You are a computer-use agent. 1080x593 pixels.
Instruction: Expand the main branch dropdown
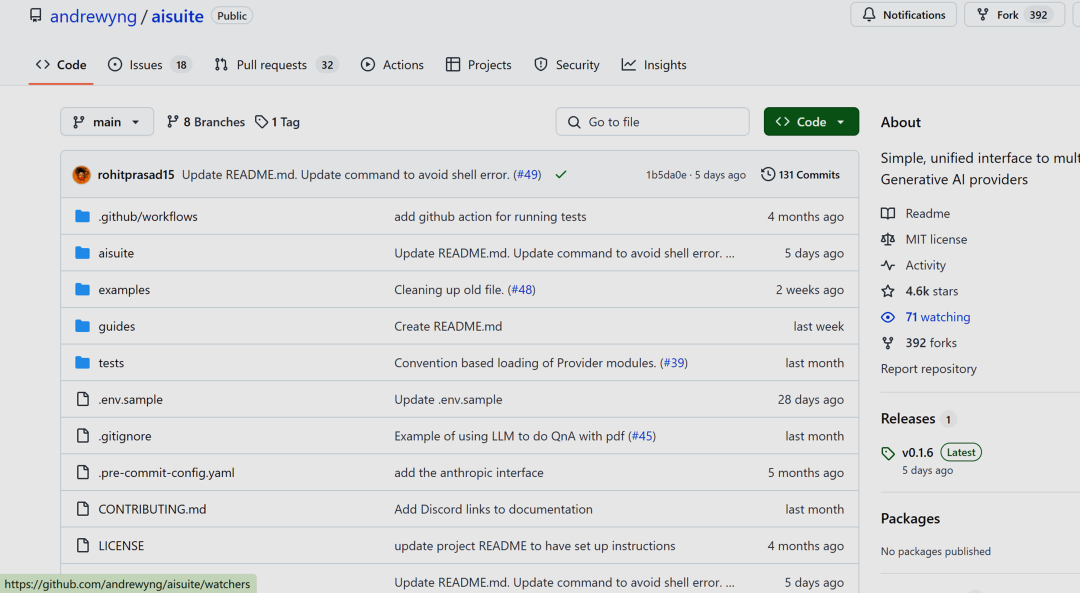107,122
